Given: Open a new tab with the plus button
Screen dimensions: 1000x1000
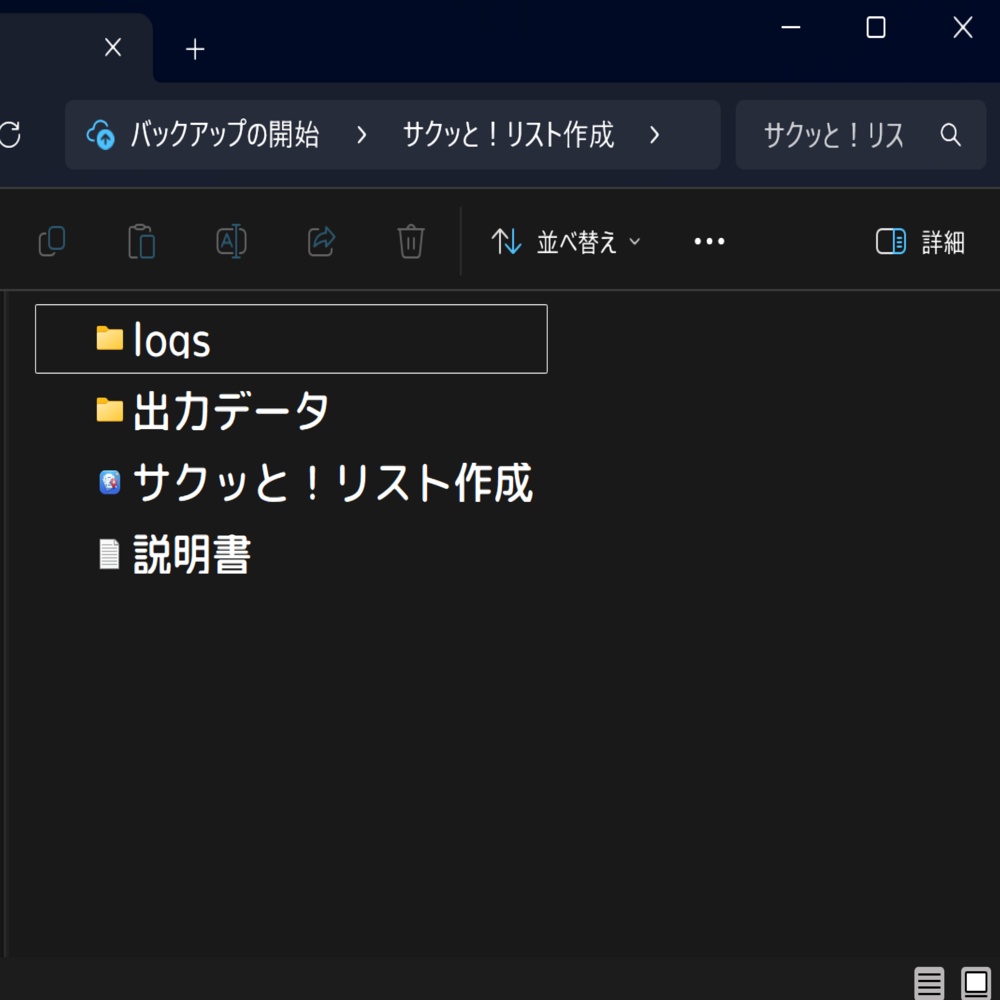Looking at the screenshot, I should click(194, 46).
